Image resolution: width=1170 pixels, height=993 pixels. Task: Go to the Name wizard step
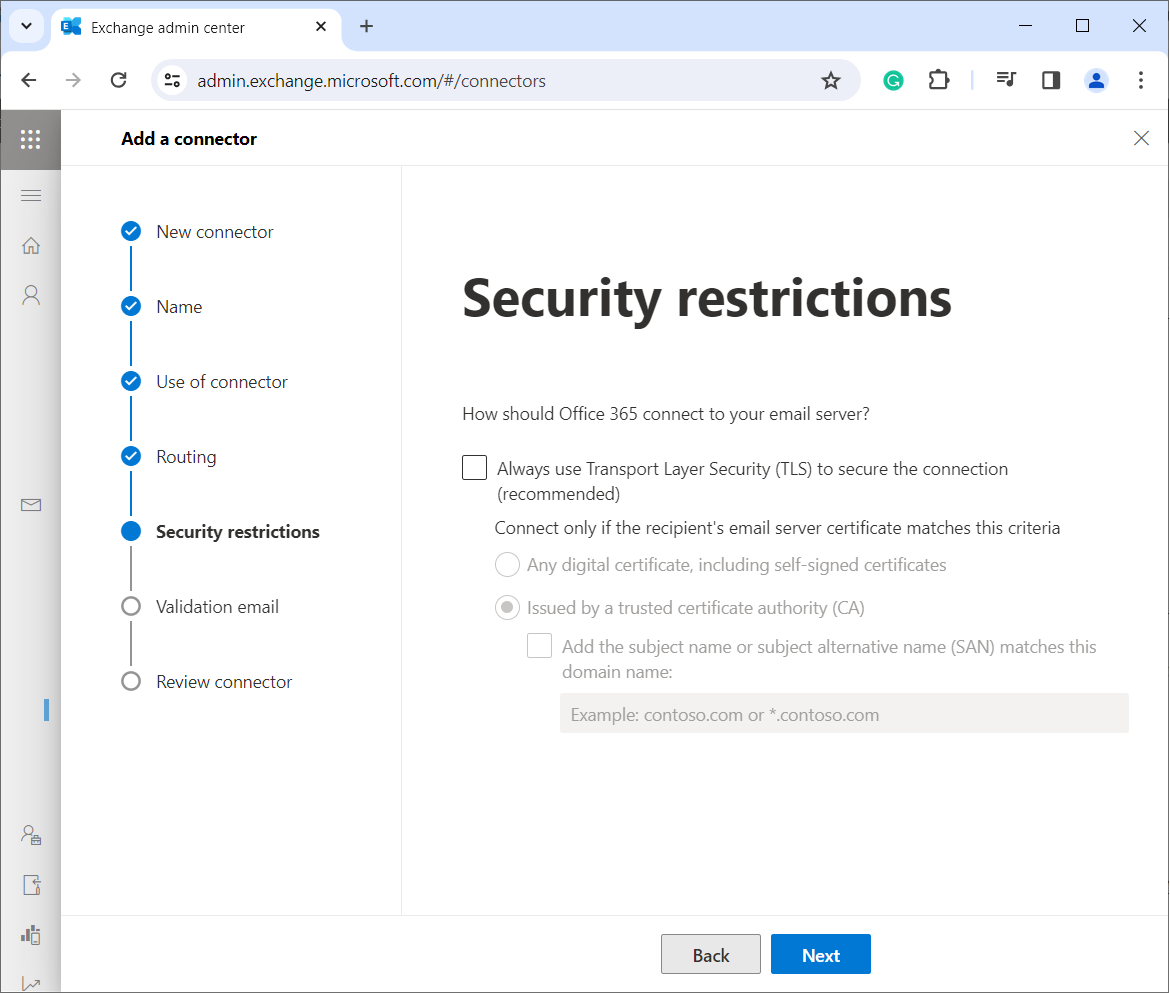[179, 307]
